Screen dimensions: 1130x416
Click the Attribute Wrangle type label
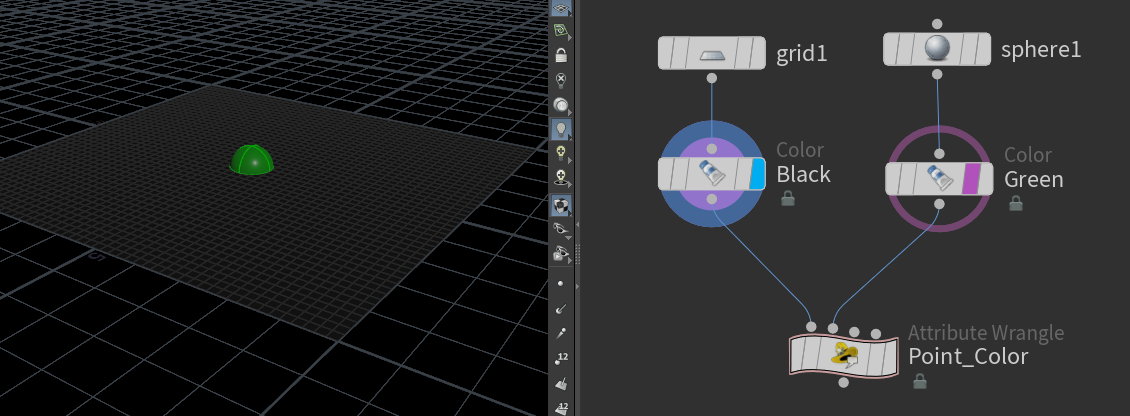[986, 333]
